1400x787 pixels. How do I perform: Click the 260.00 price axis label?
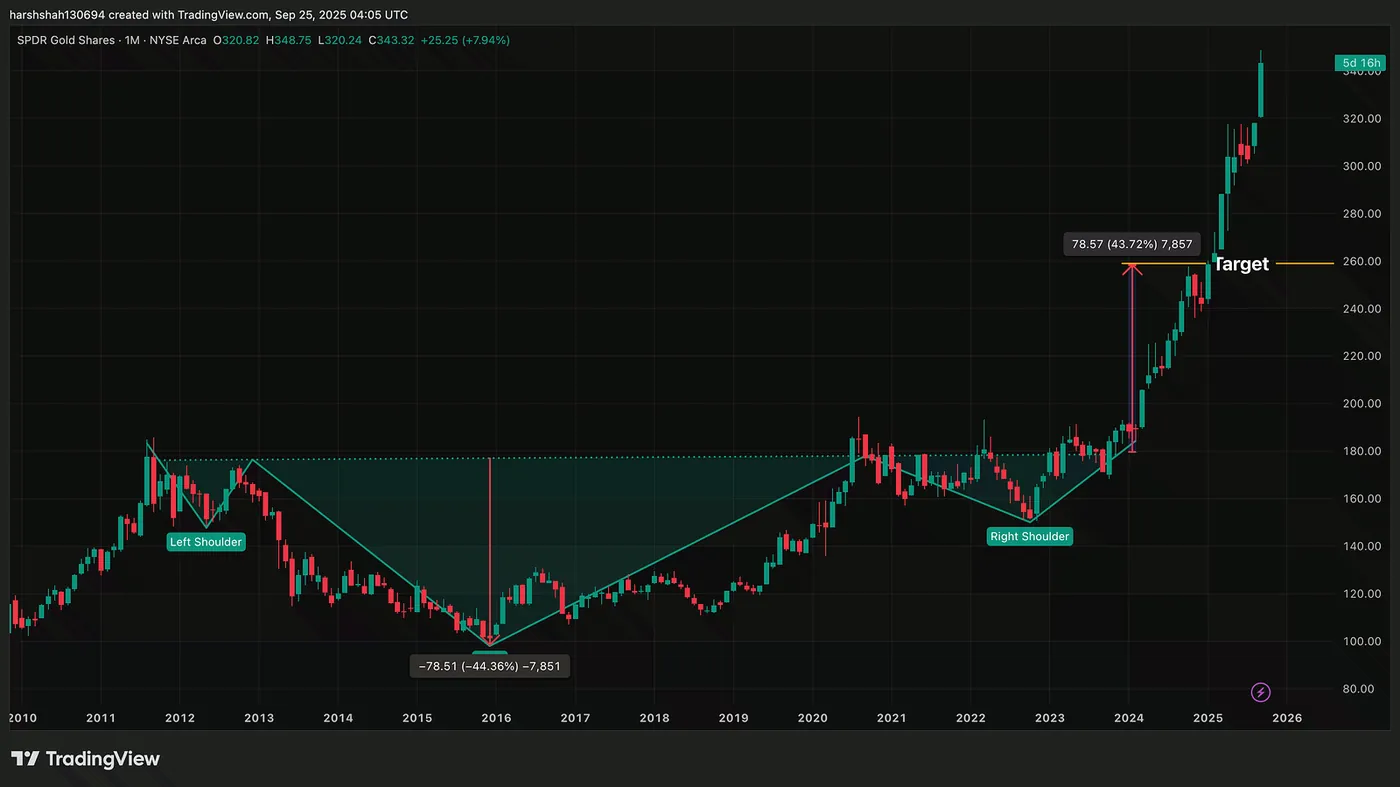point(1362,261)
